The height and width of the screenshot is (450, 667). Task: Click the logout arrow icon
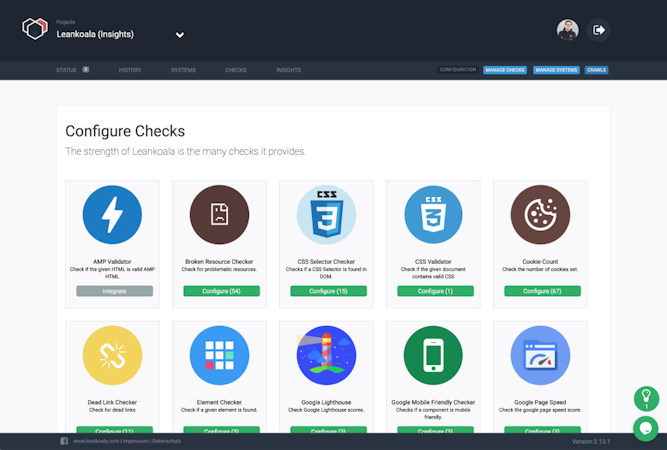coord(599,30)
